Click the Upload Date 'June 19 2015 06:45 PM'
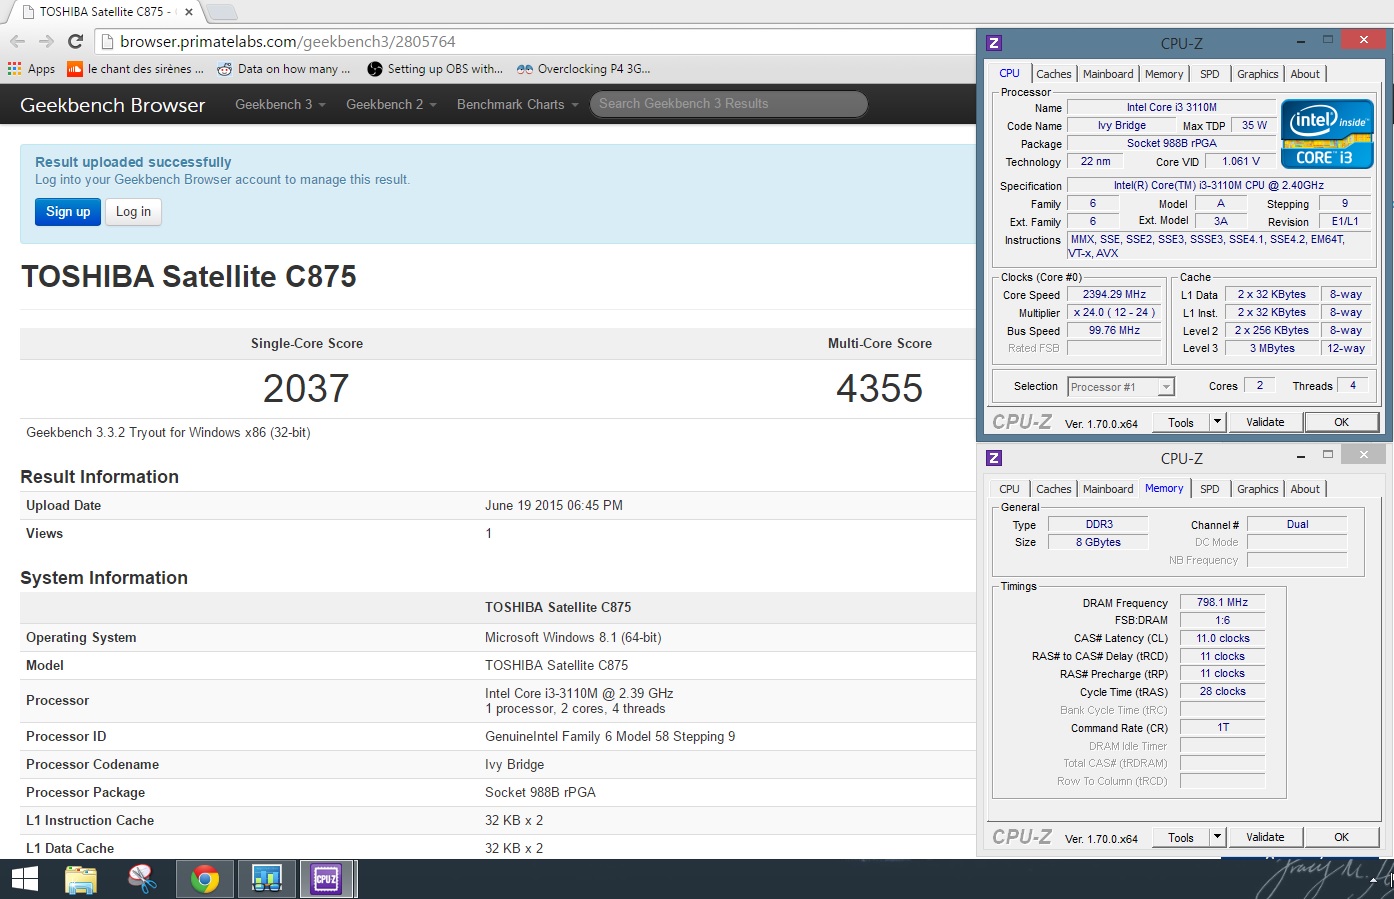 pyautogui.click(x=554, y=506)
